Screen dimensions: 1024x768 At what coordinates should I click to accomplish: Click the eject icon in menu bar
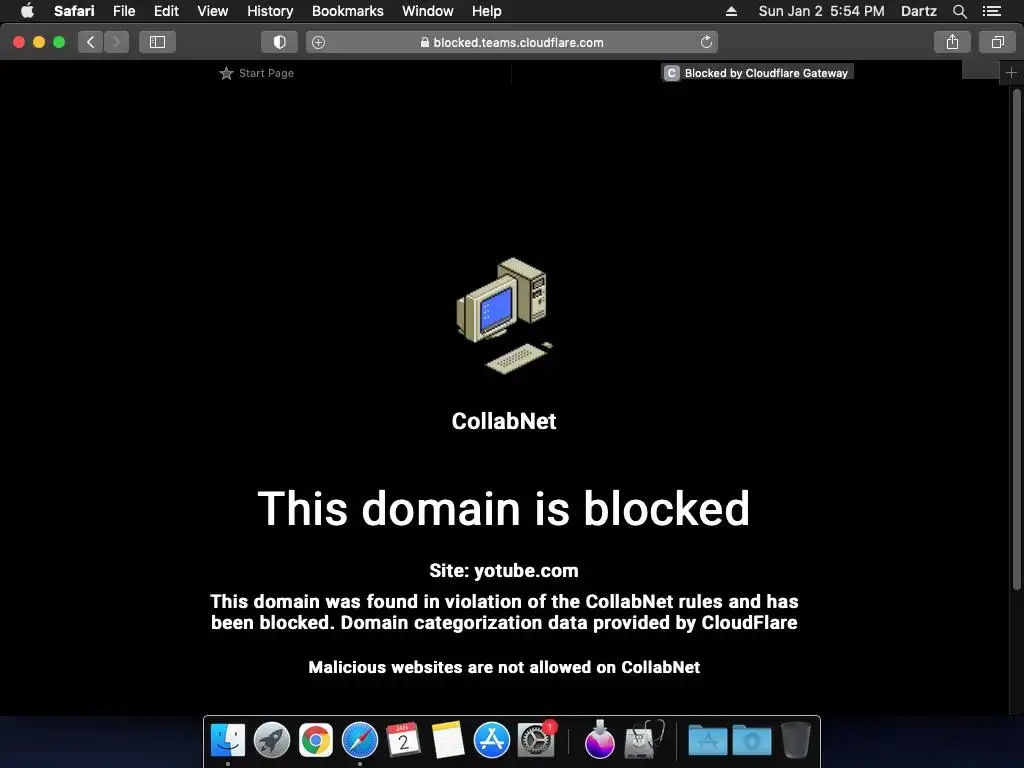click(731, 11)
